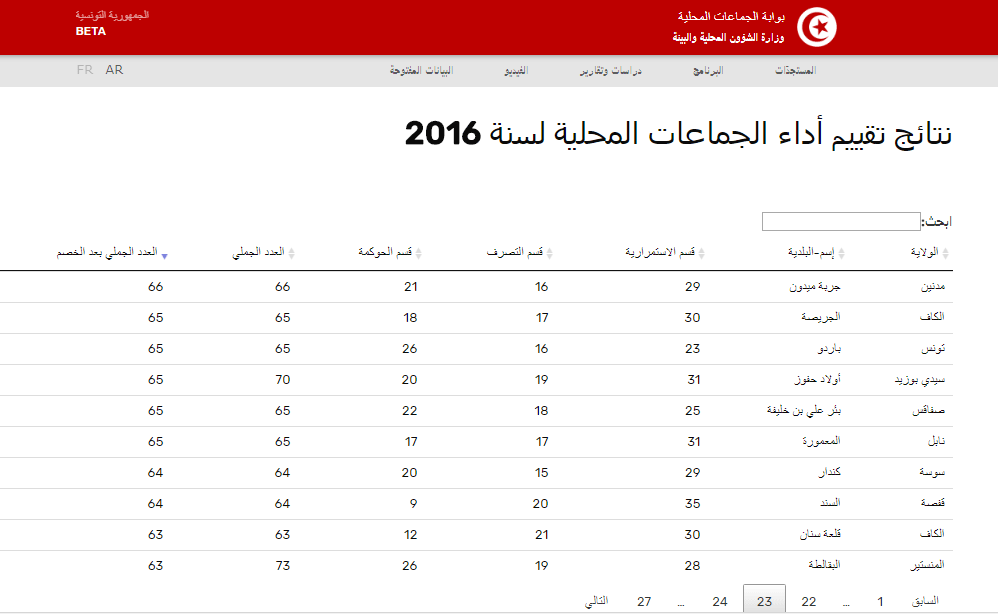Click the قسم التصرف column header text
The image size is (998, 614).
515,252
